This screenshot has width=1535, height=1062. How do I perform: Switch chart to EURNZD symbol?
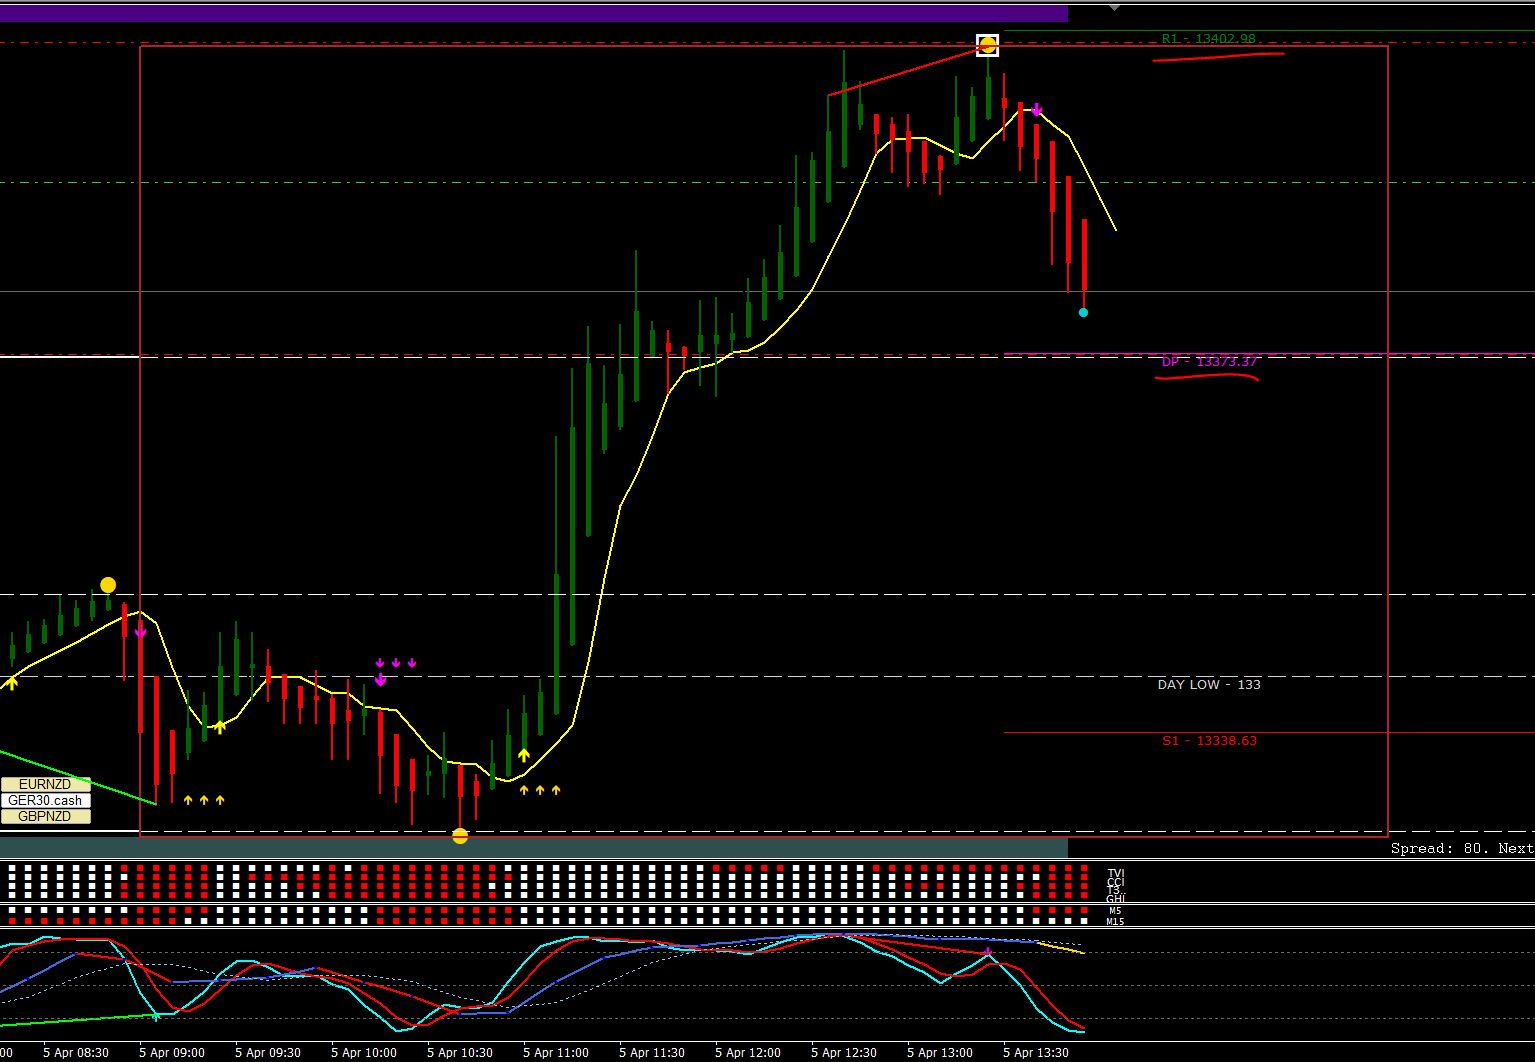tap(46, 785)
